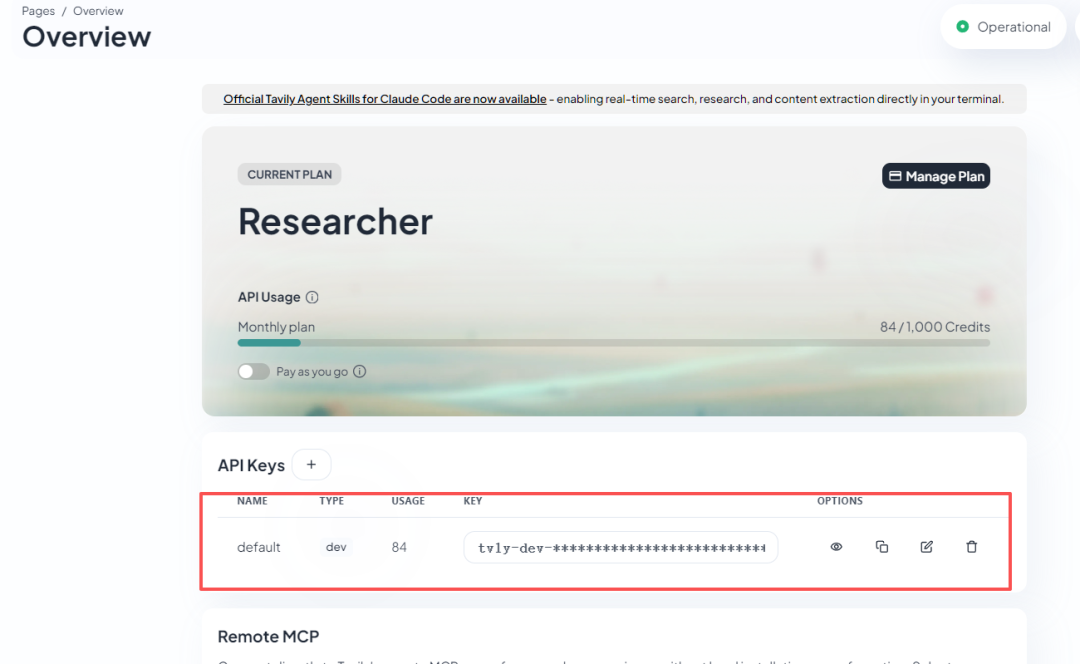Click the usage value 84 in the table
This screenshot has height=664, width=1080.
tap(399, 548)
